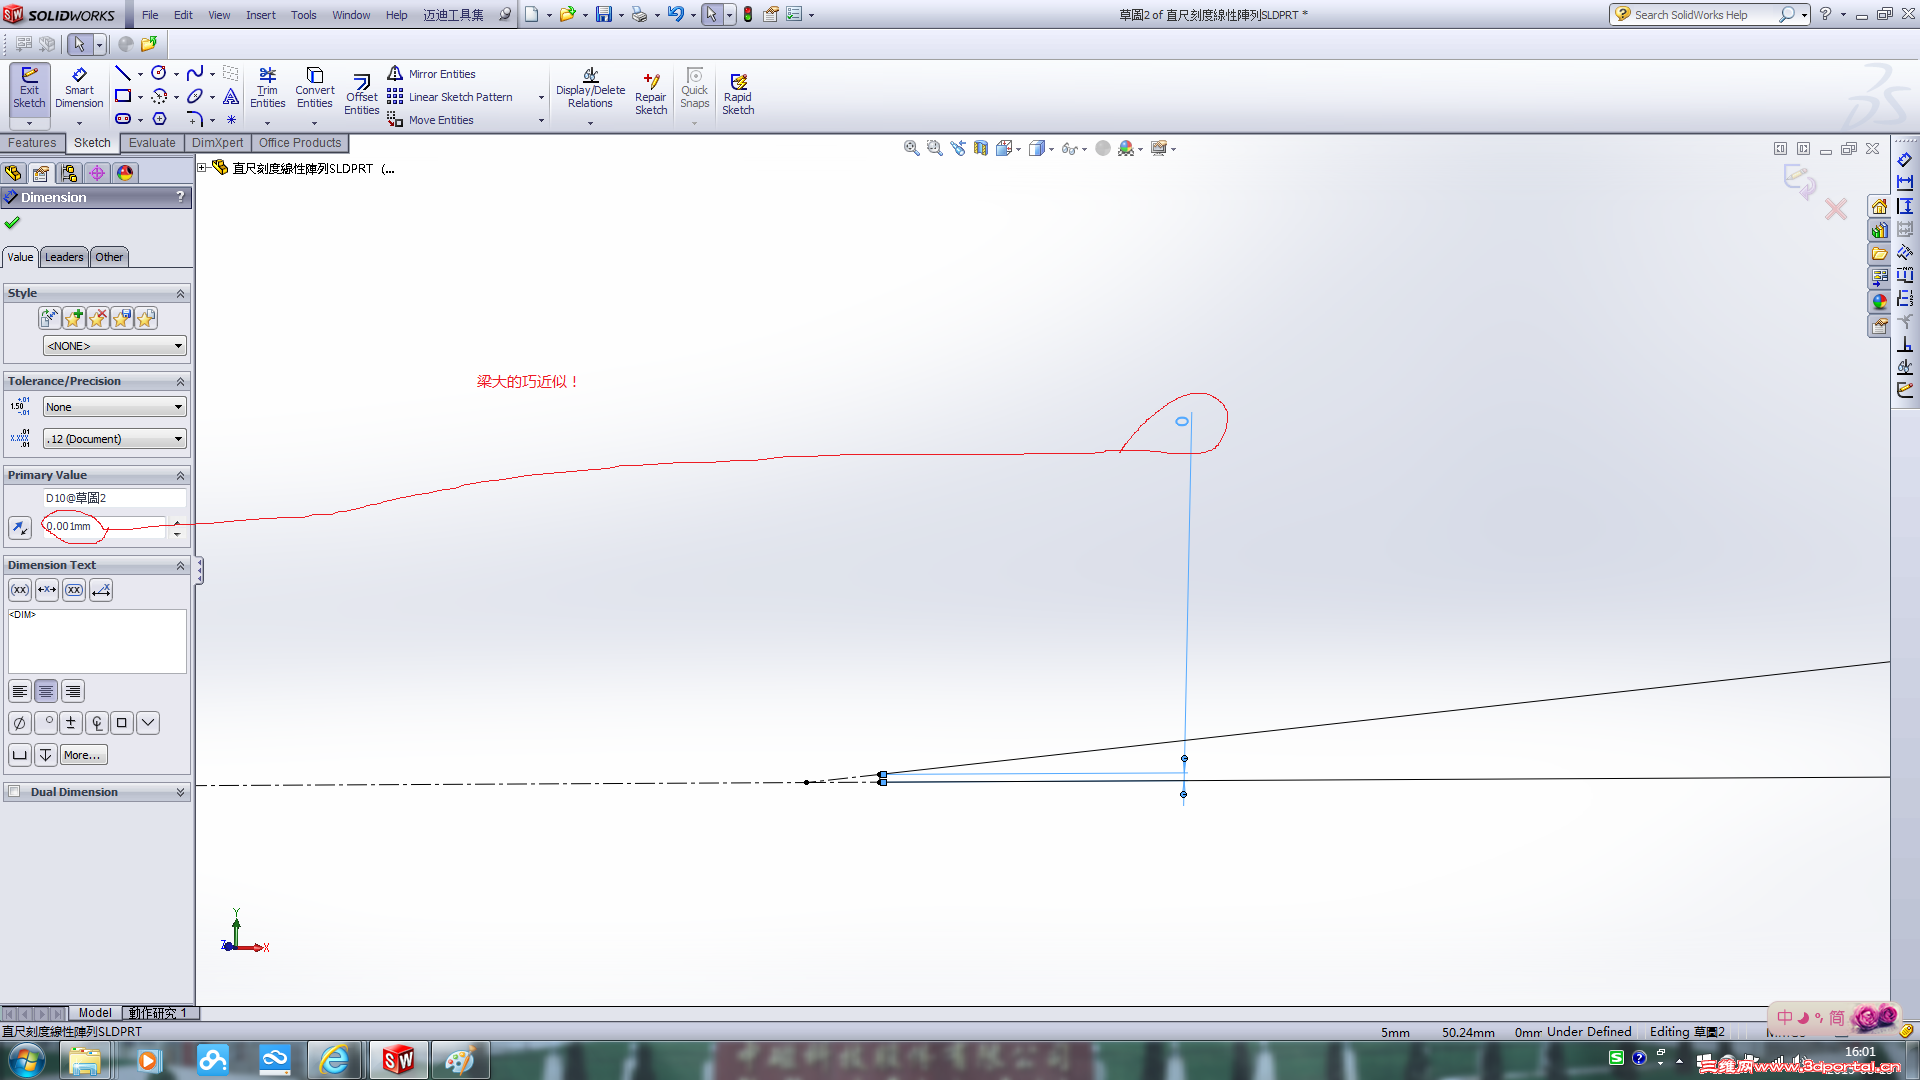
Task: Toggle Quick Snaps button
Action: pyautogui.click(x=694, y=88)
